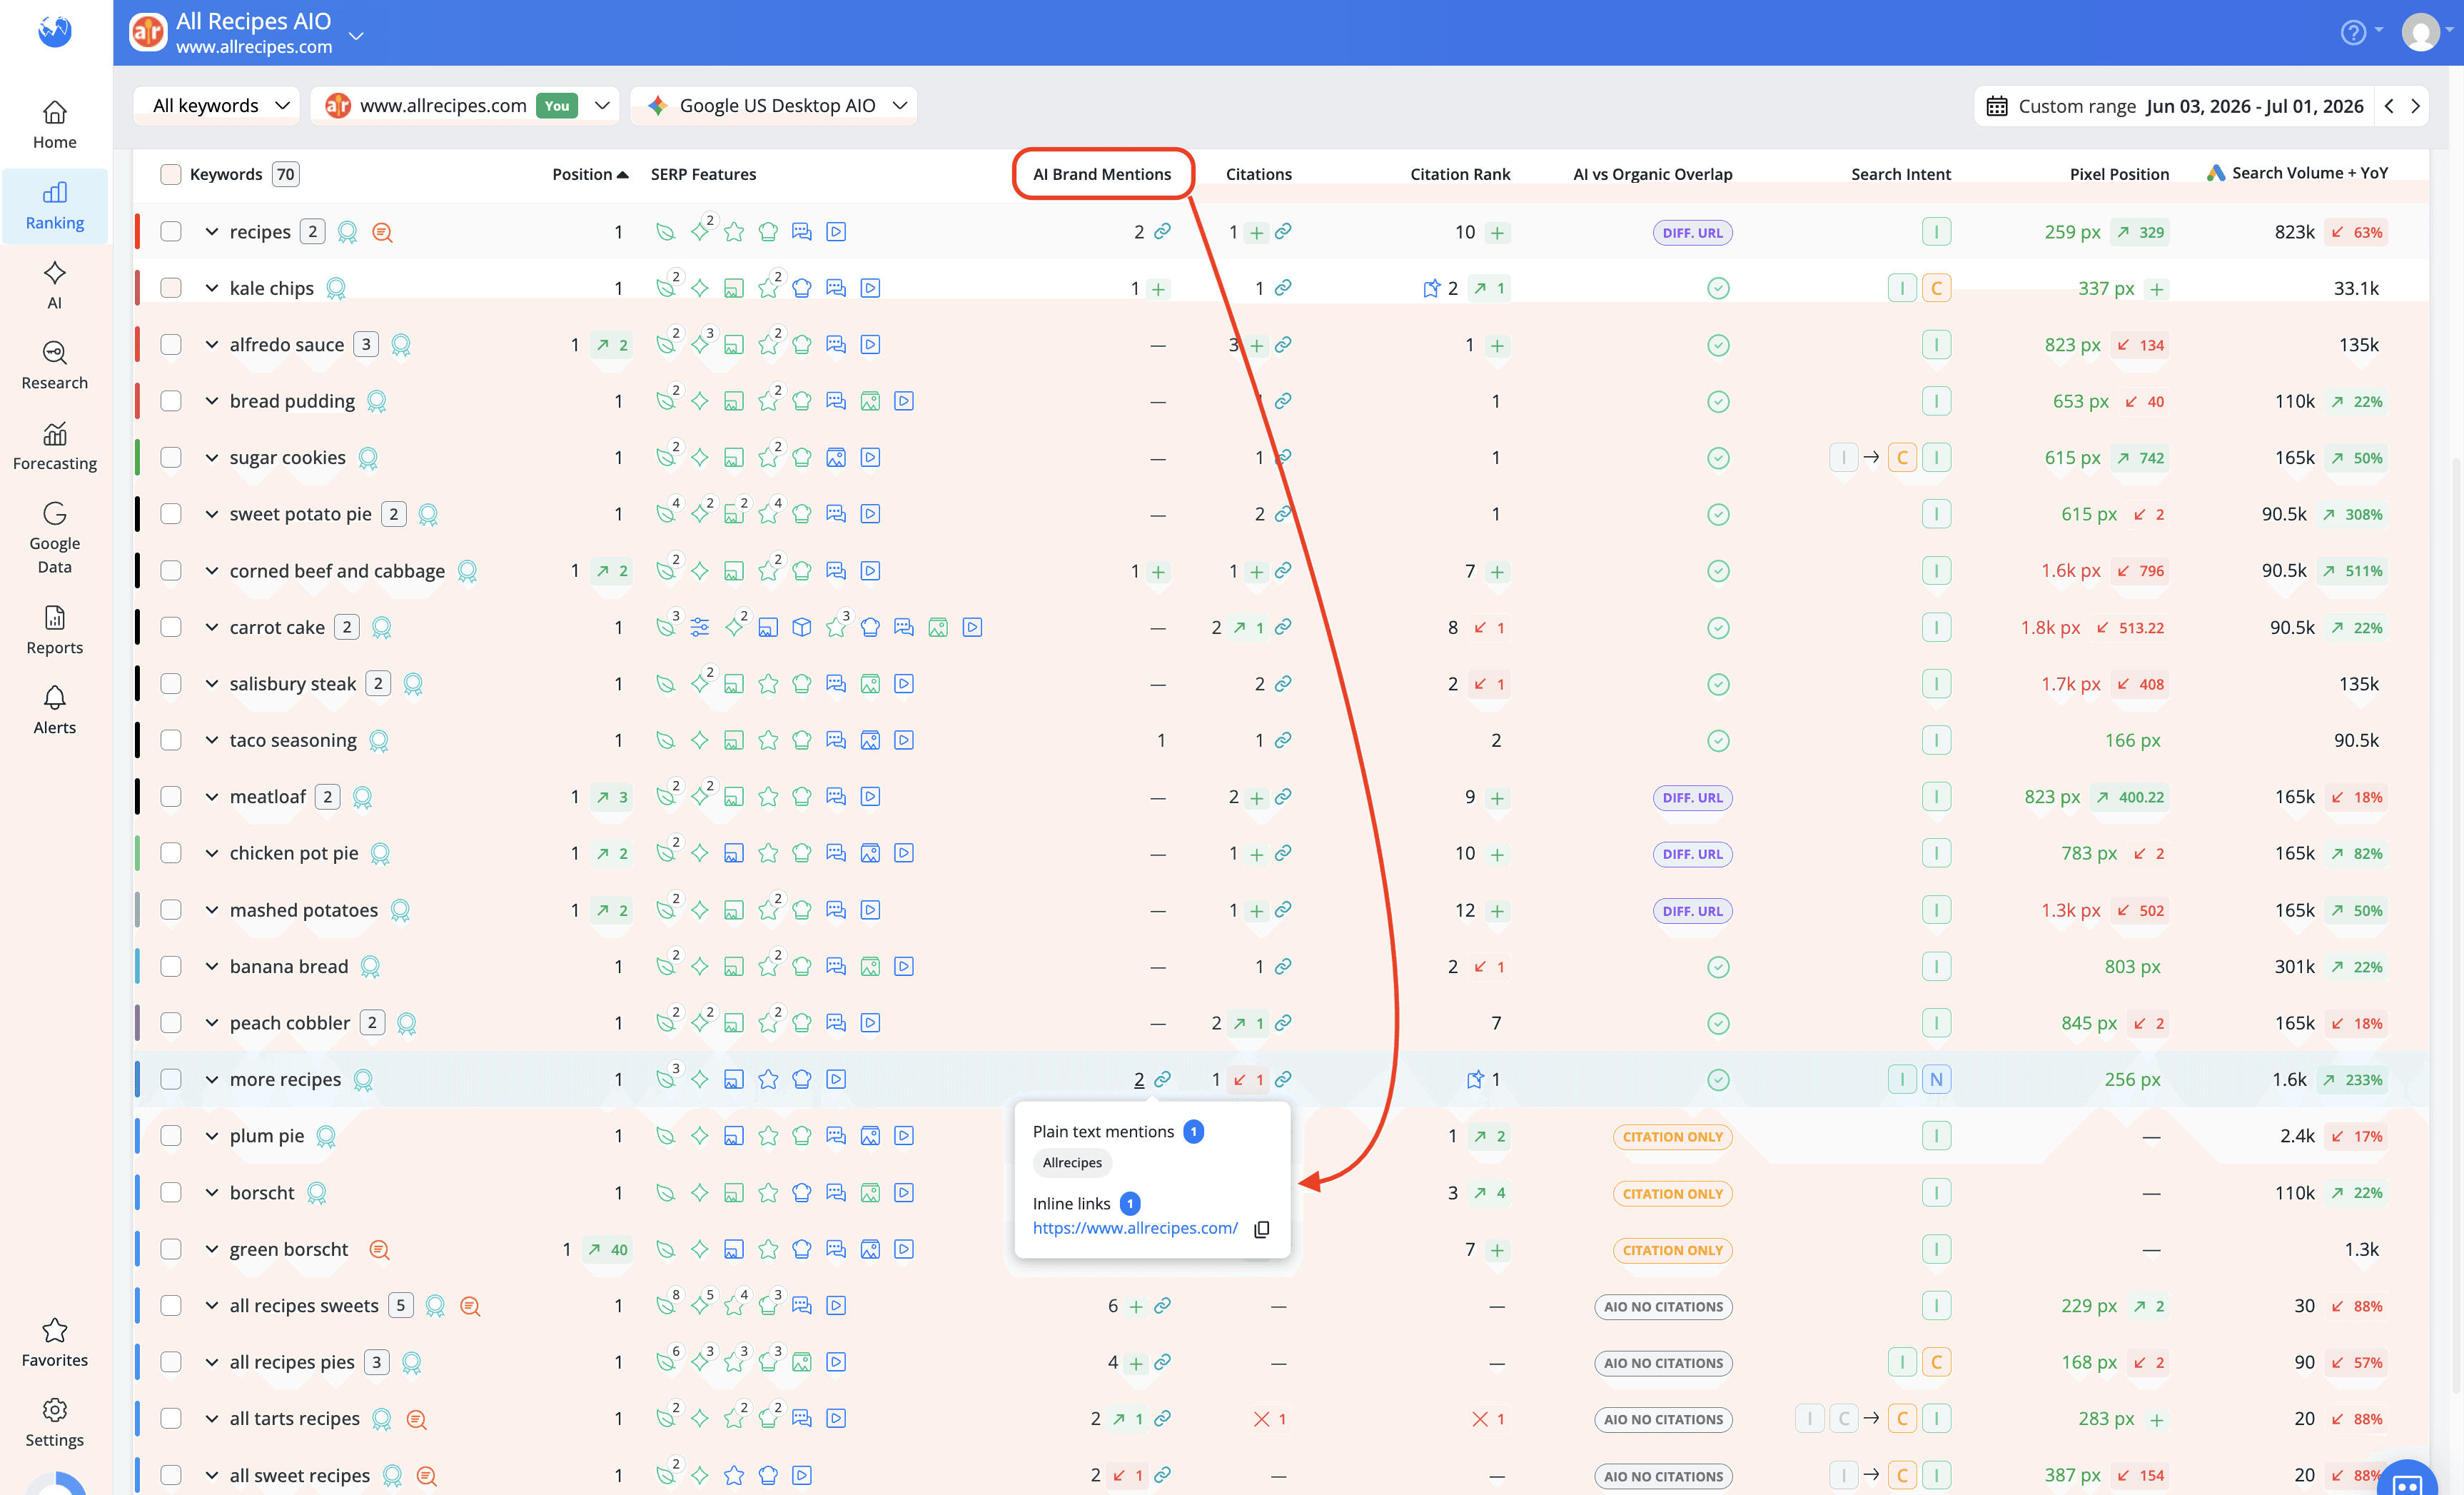Select the plum pie checkbox
The image size is (2464, 1495).
pyautogui.click(x=171, y=1136)
